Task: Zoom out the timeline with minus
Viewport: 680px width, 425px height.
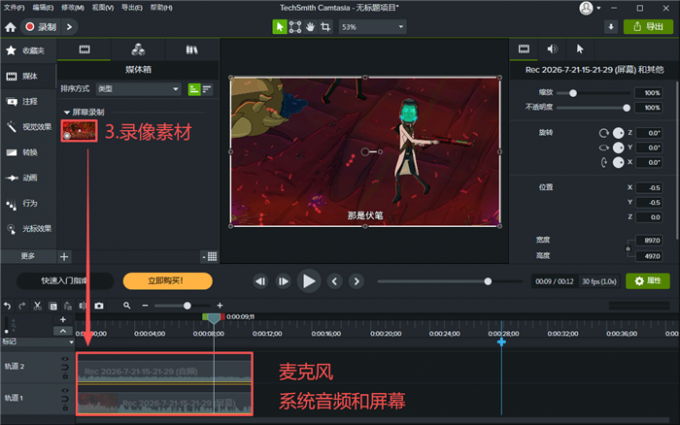Action: pos(145,306)
